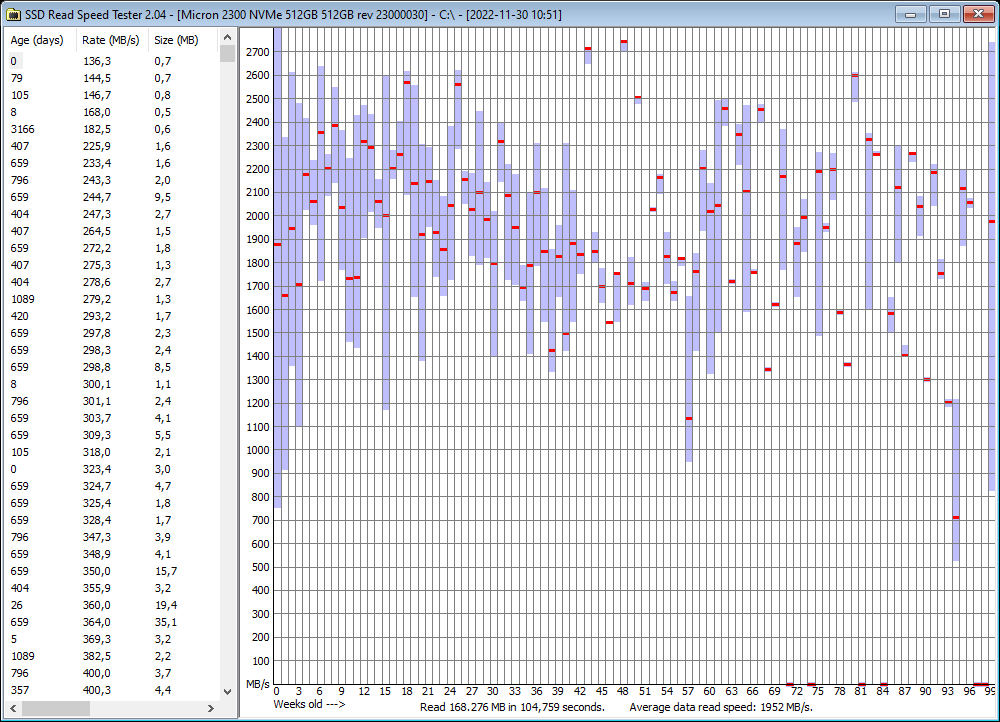
Task: Select the row with rate 325,4
Action: [x=112, y=503]
